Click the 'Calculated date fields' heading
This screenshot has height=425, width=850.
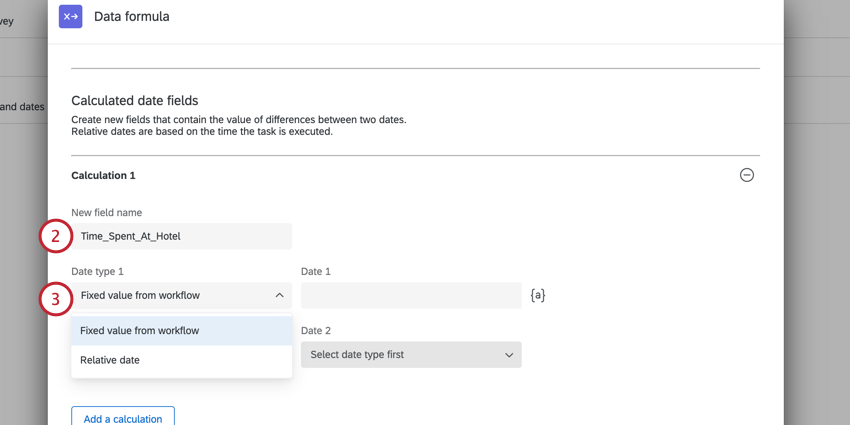point(135,100)
